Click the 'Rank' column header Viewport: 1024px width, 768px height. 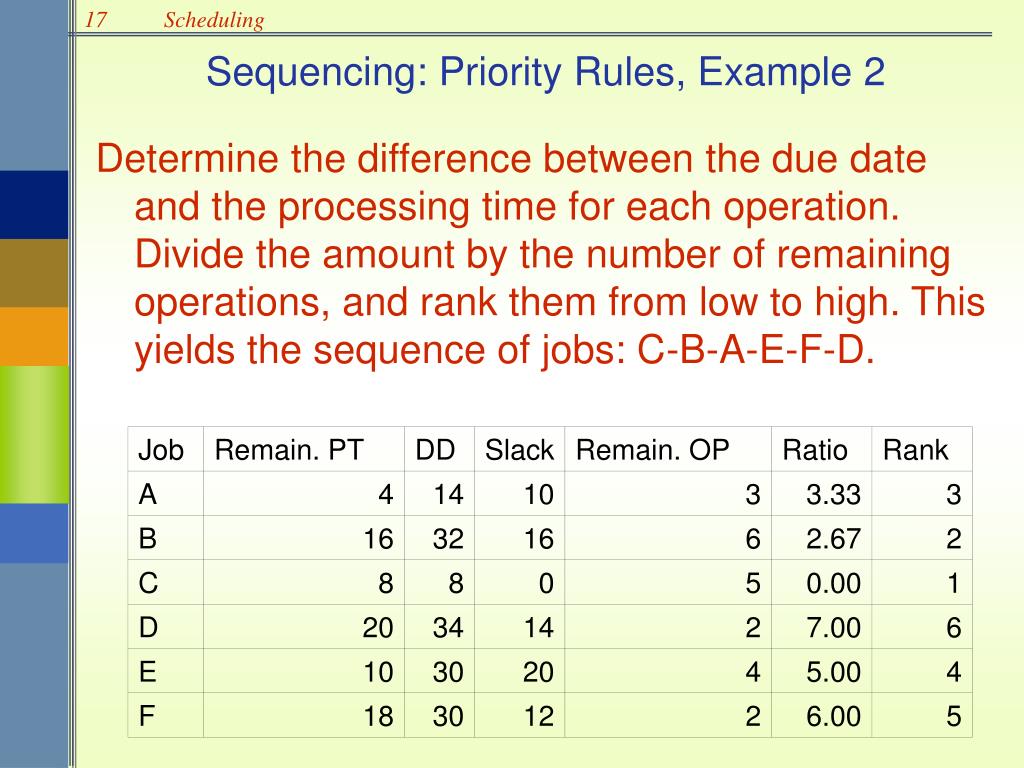[922, 449]
